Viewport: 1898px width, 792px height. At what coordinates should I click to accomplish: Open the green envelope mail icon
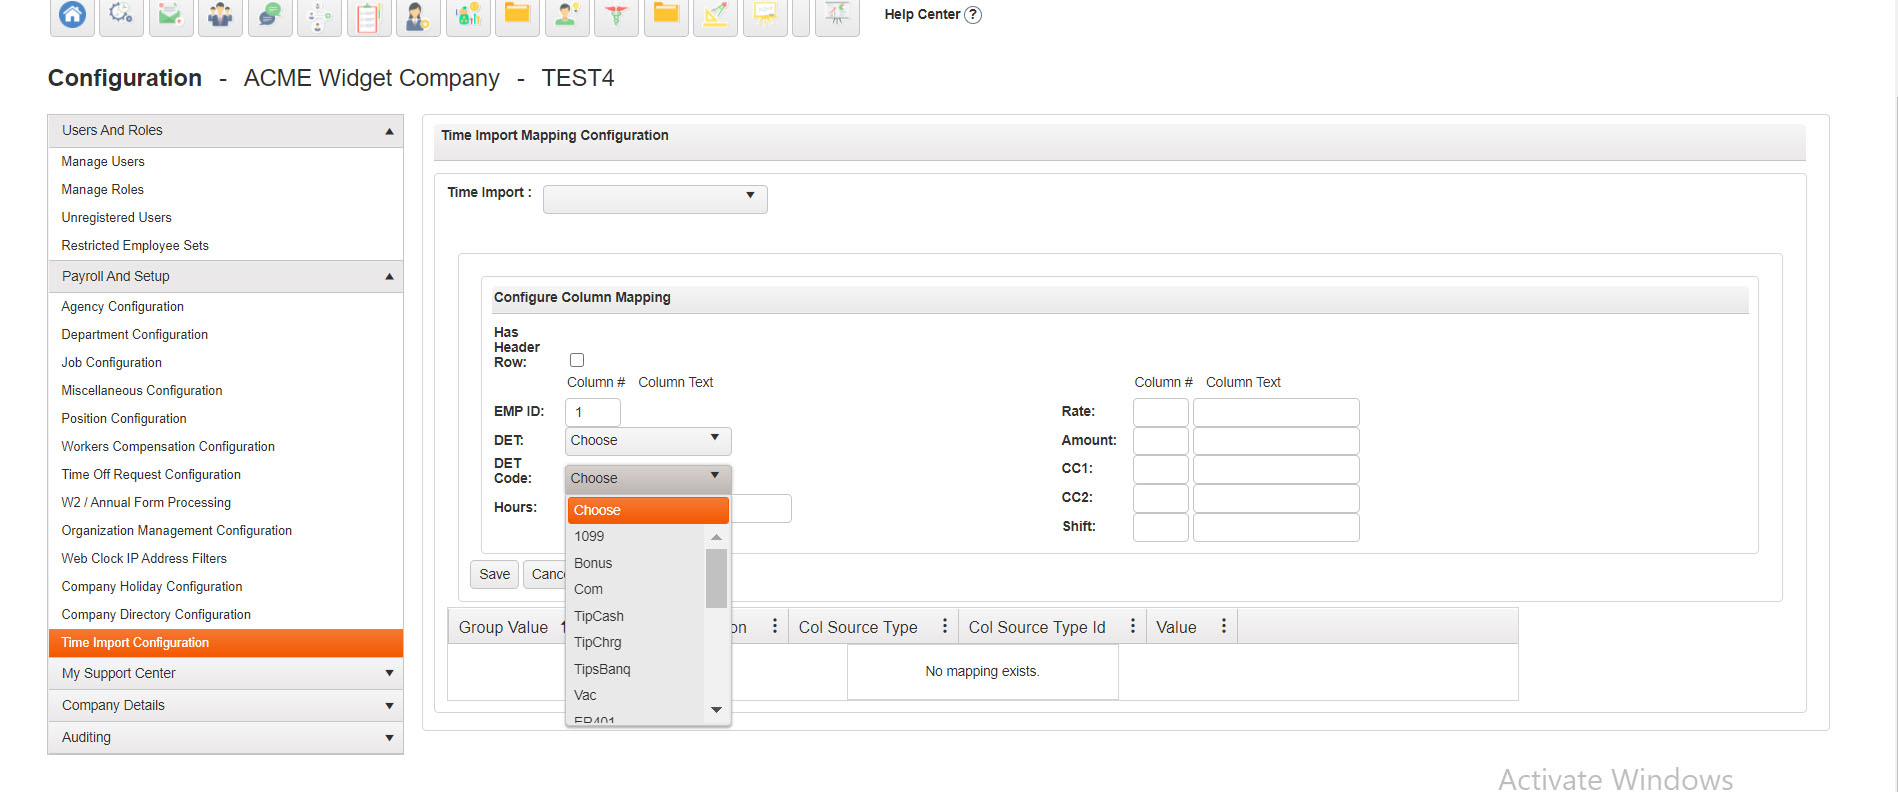pyautogui.click(x=171, y=15)
